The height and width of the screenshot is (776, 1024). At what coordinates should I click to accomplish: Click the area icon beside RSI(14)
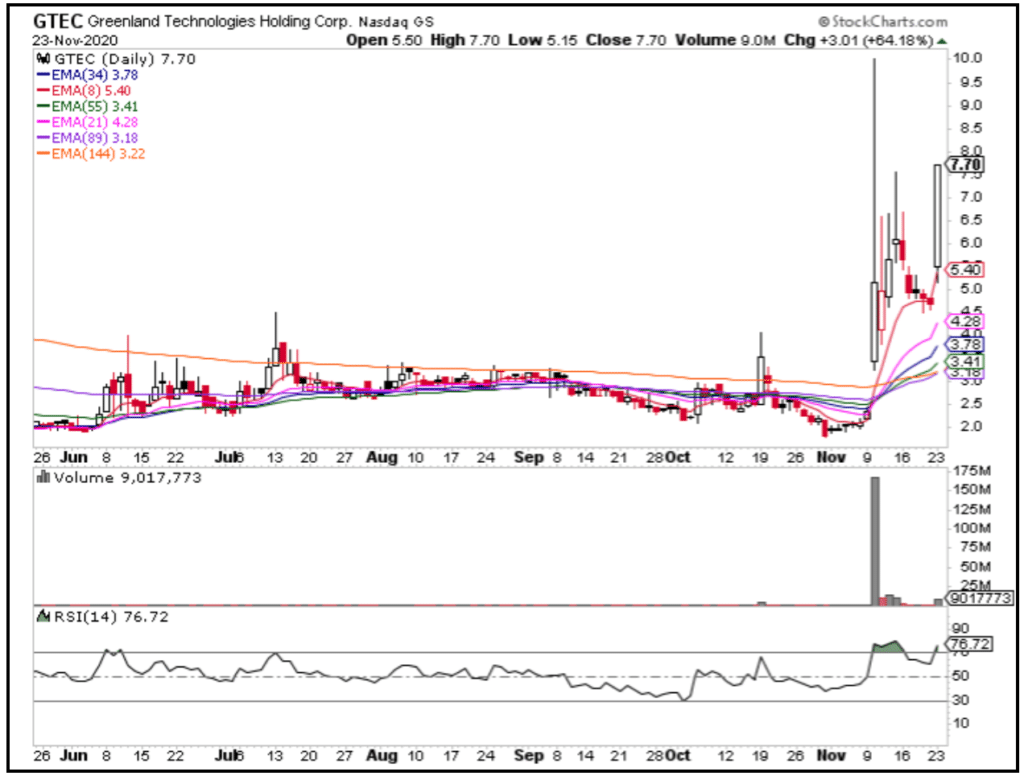click(44, 616)
